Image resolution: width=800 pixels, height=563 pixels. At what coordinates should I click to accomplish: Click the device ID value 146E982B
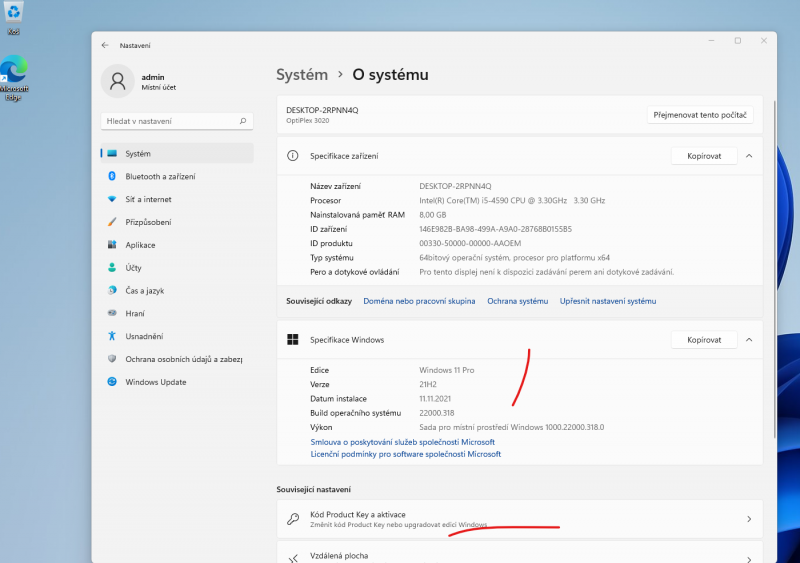(495, 229)
